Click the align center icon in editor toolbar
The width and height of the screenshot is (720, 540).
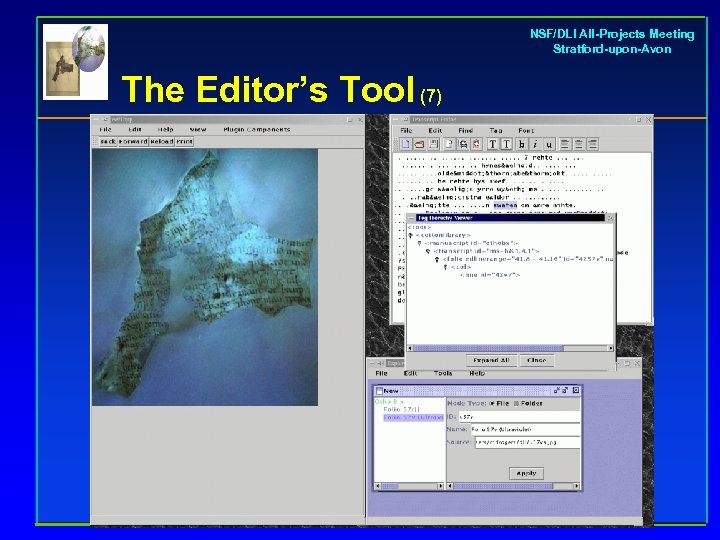[579, 144]
